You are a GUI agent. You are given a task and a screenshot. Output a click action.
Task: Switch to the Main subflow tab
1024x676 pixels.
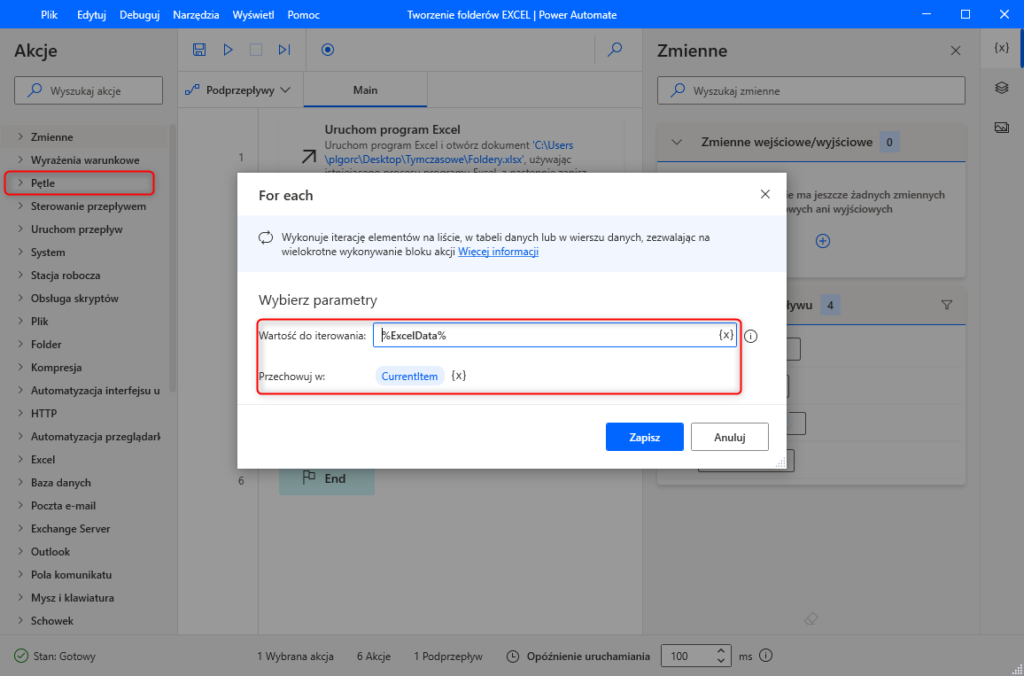[x=365, y=90]
